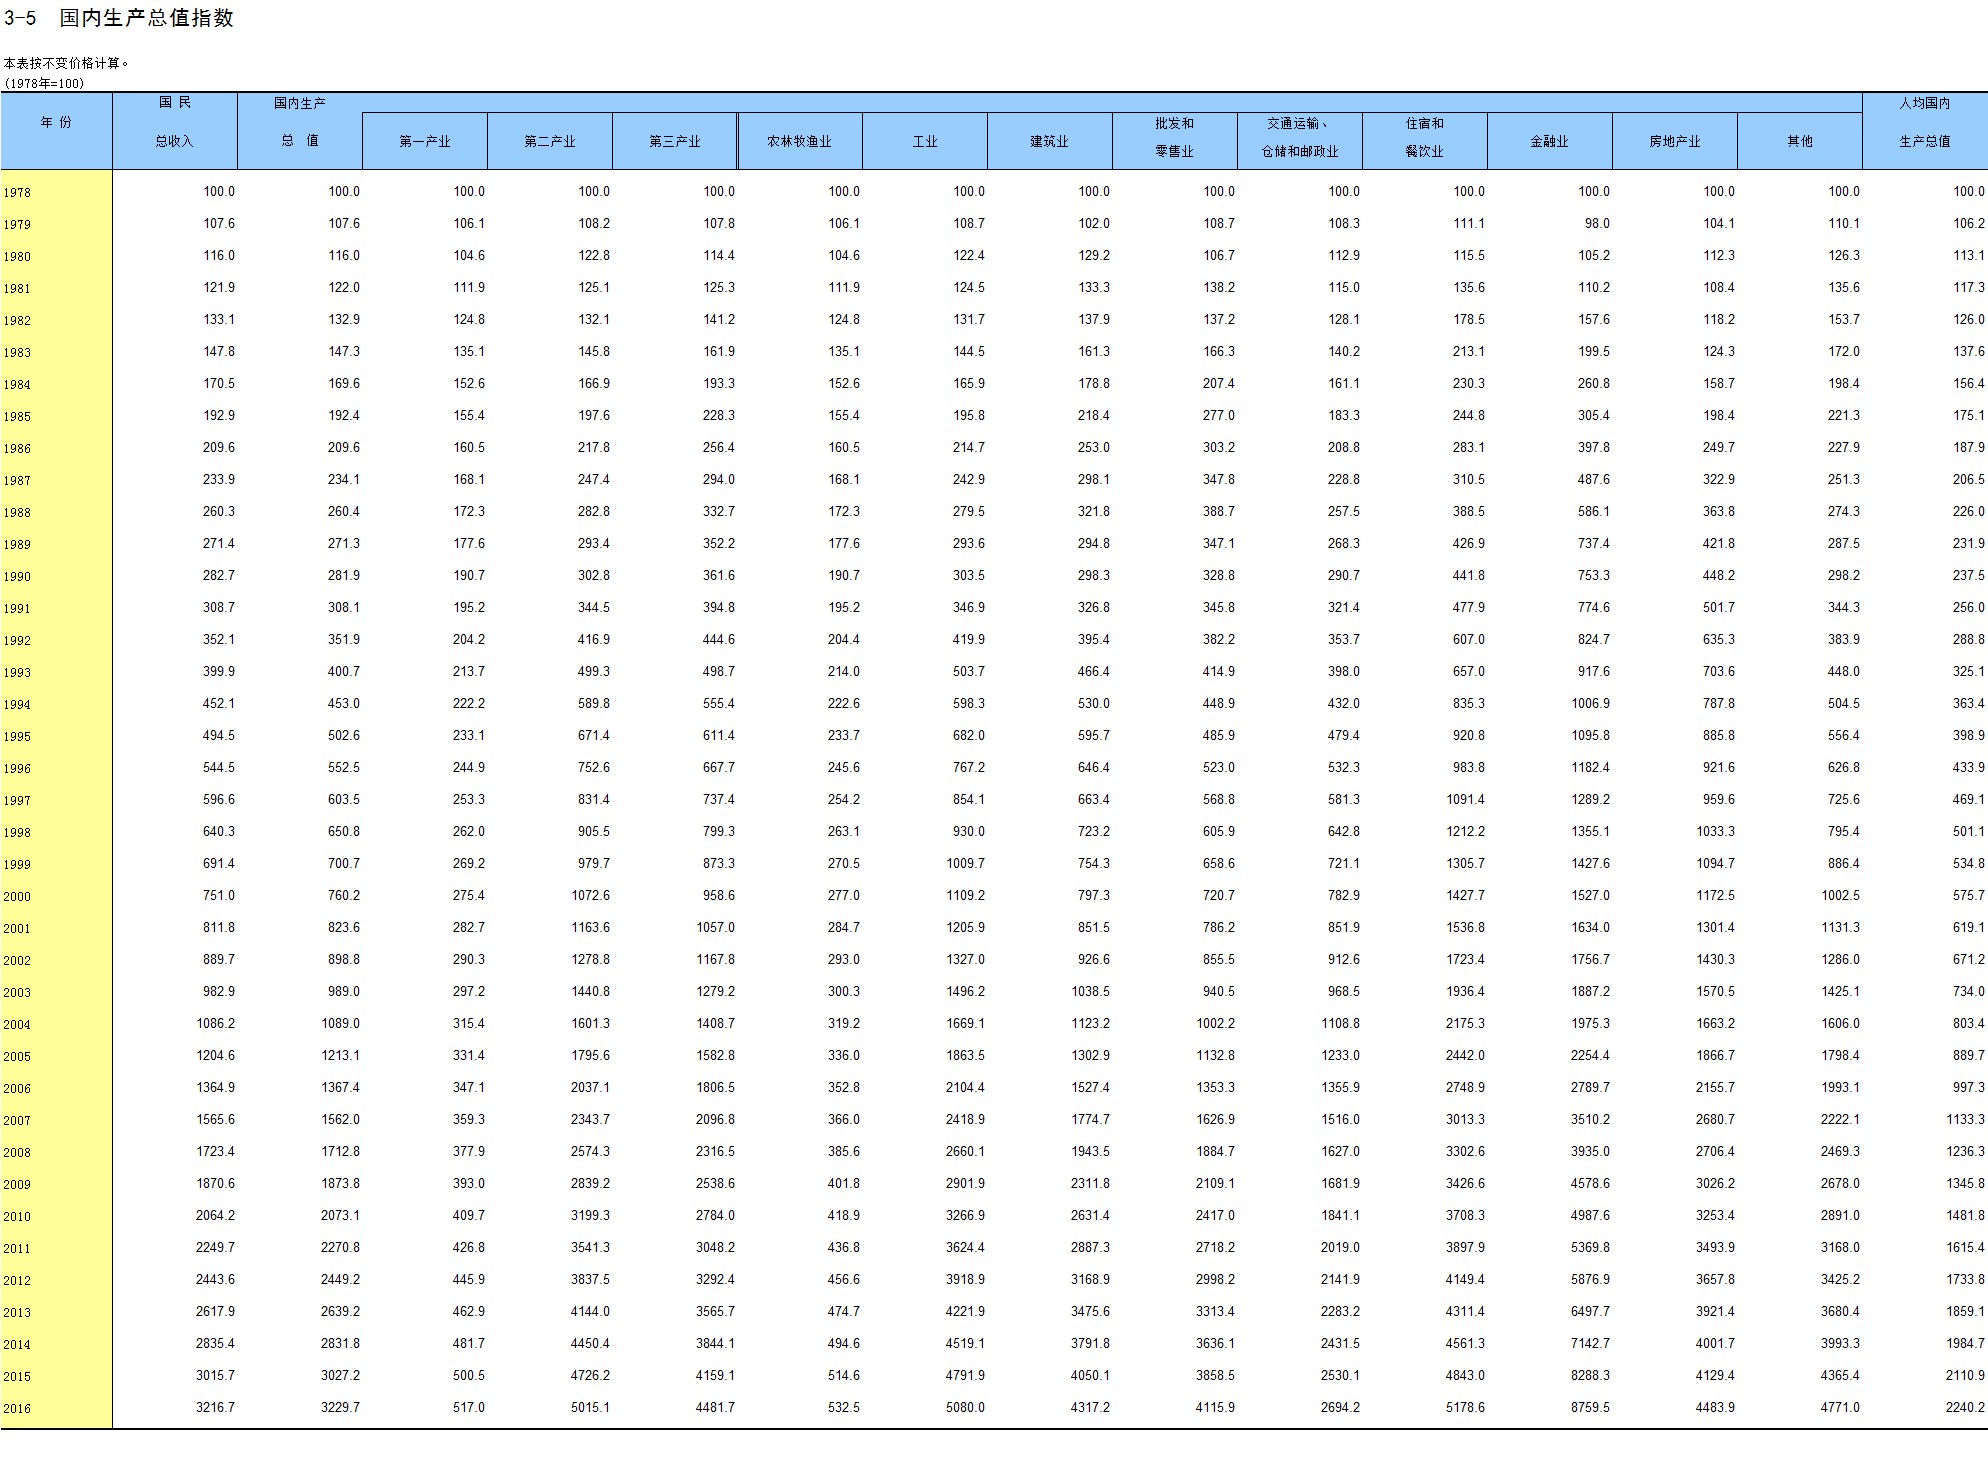Image resolution: width=1988 pixels, height=1462 pixels.
Task: Click the 房地产业 header cell
Action: 1675,141
